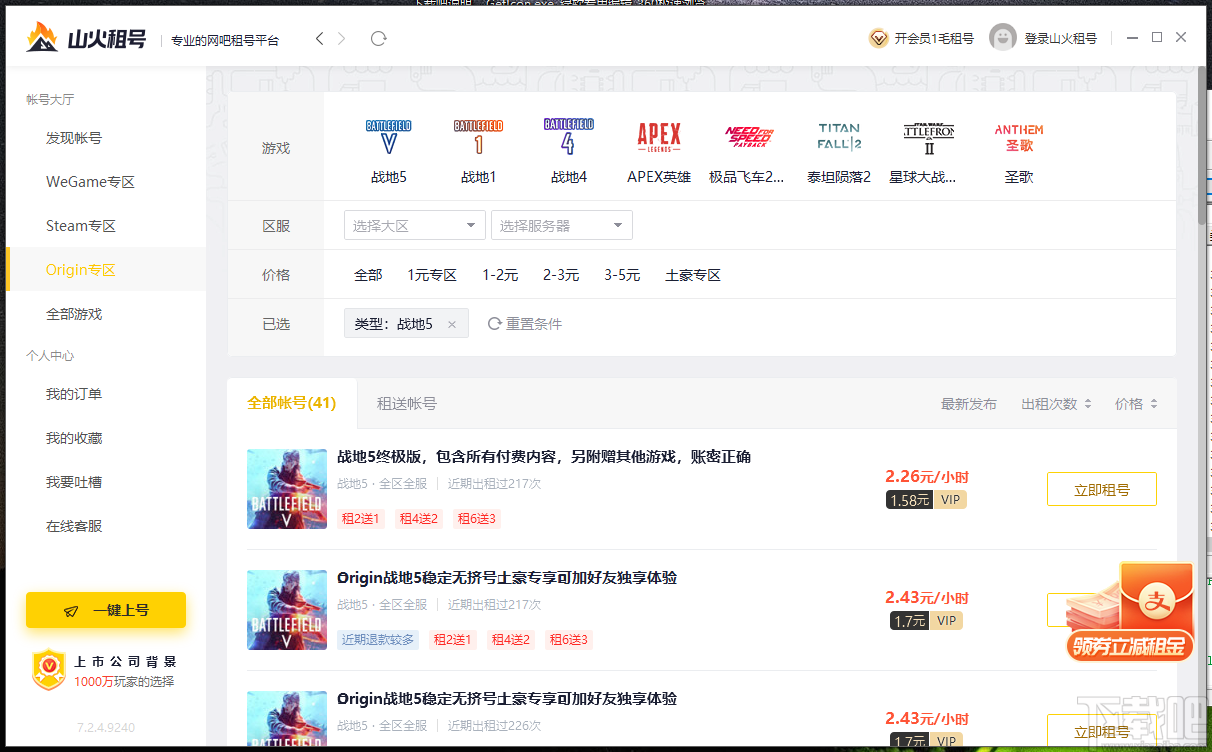Filter price by 1-2元
The image size is (1212, 752).
pyautogui.click(x=500, y=275)
